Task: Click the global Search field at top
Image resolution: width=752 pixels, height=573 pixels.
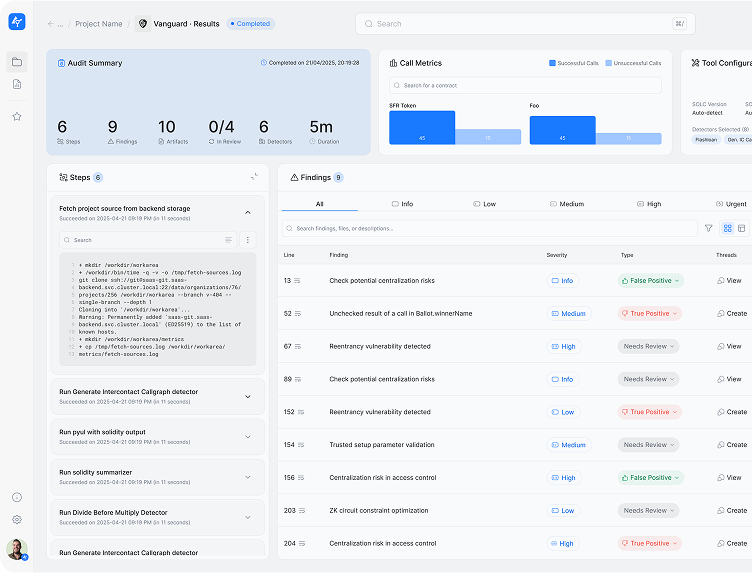Action: pos(525,23)
